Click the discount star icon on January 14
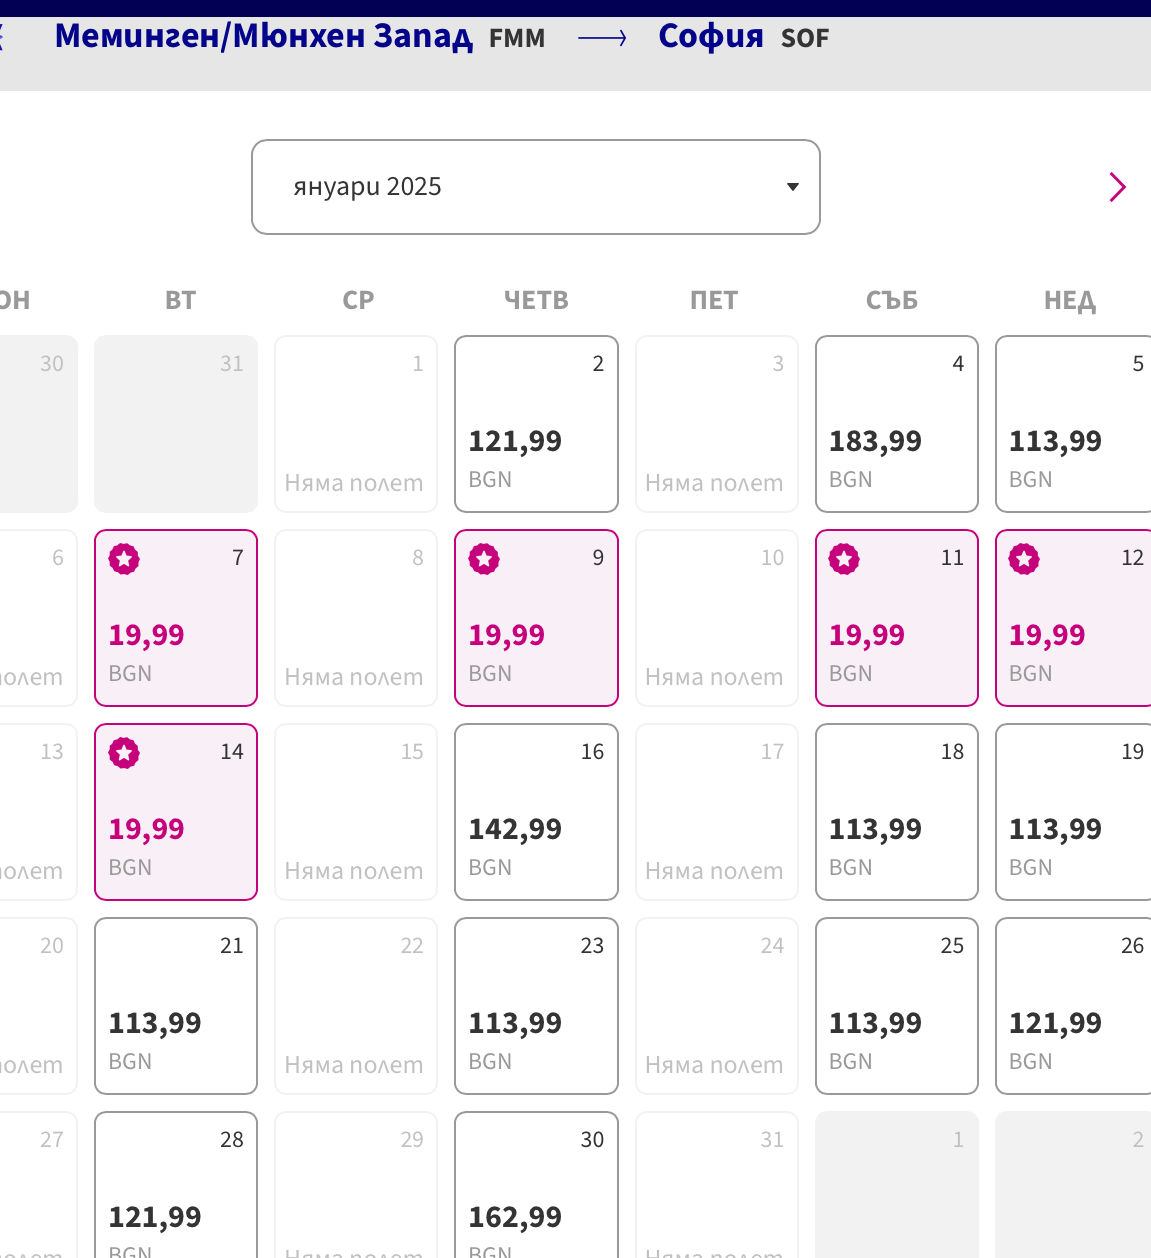 coord(124,753)
